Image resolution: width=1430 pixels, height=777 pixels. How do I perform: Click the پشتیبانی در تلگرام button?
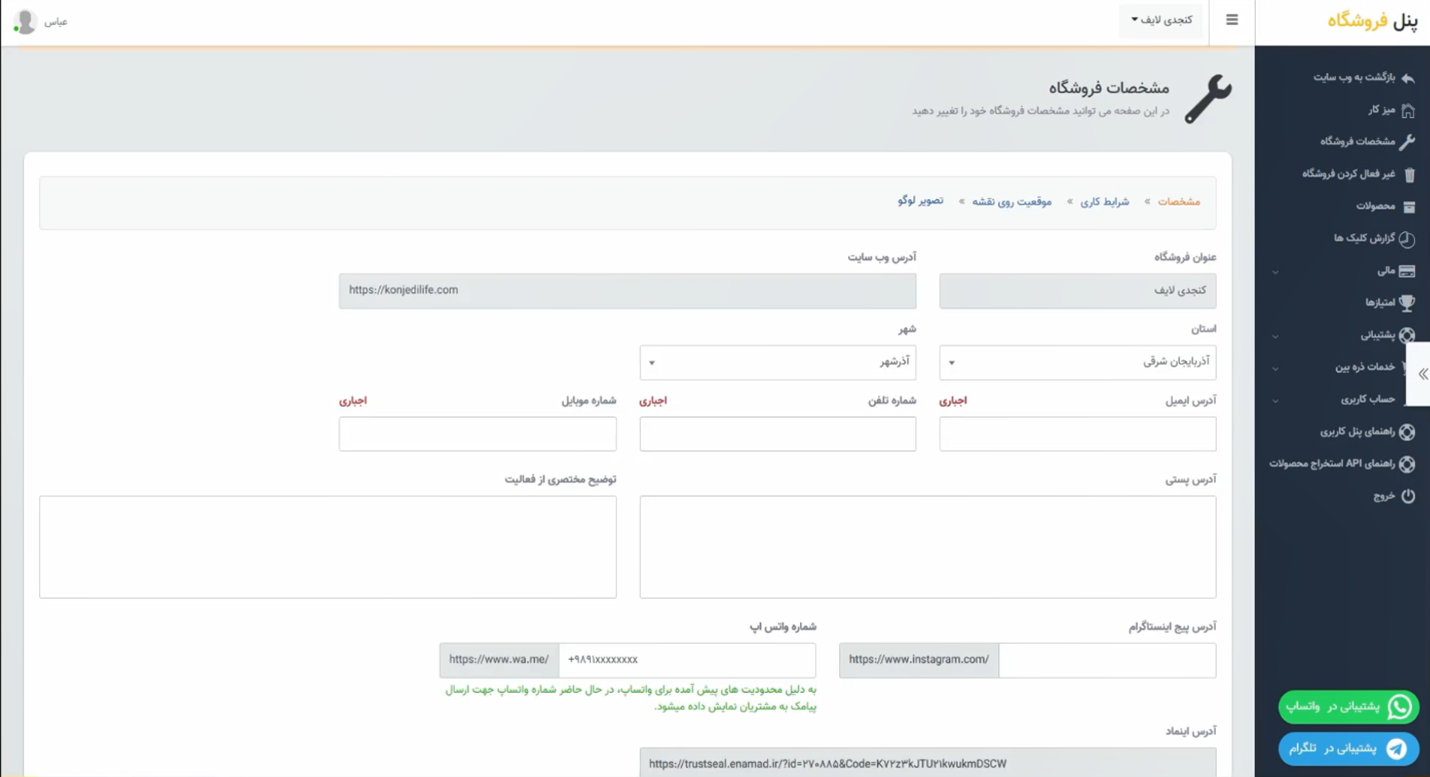click(x=1348, y=749)
